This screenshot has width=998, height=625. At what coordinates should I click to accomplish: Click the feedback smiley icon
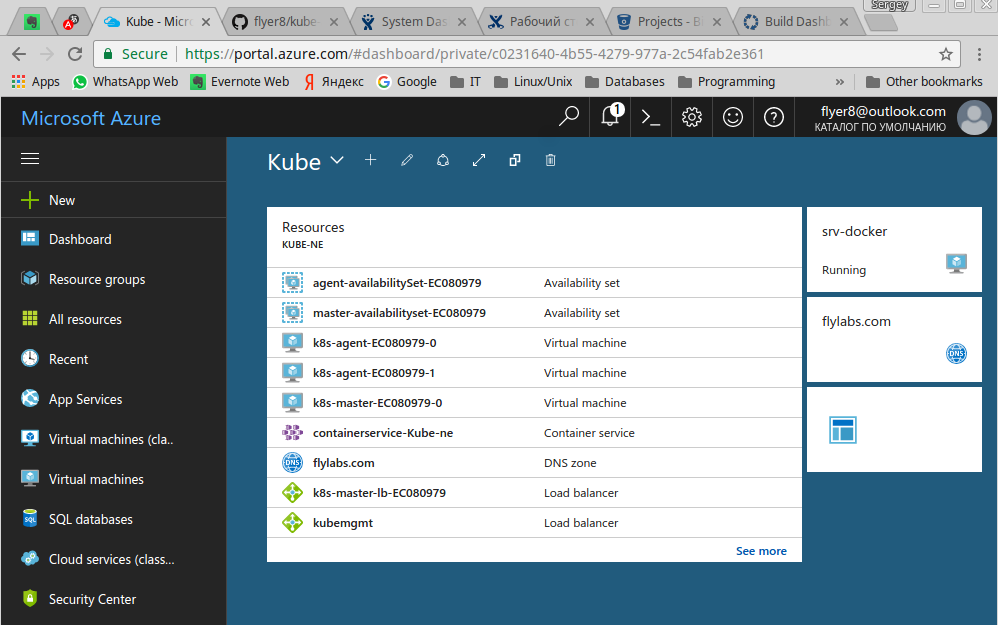733,117
